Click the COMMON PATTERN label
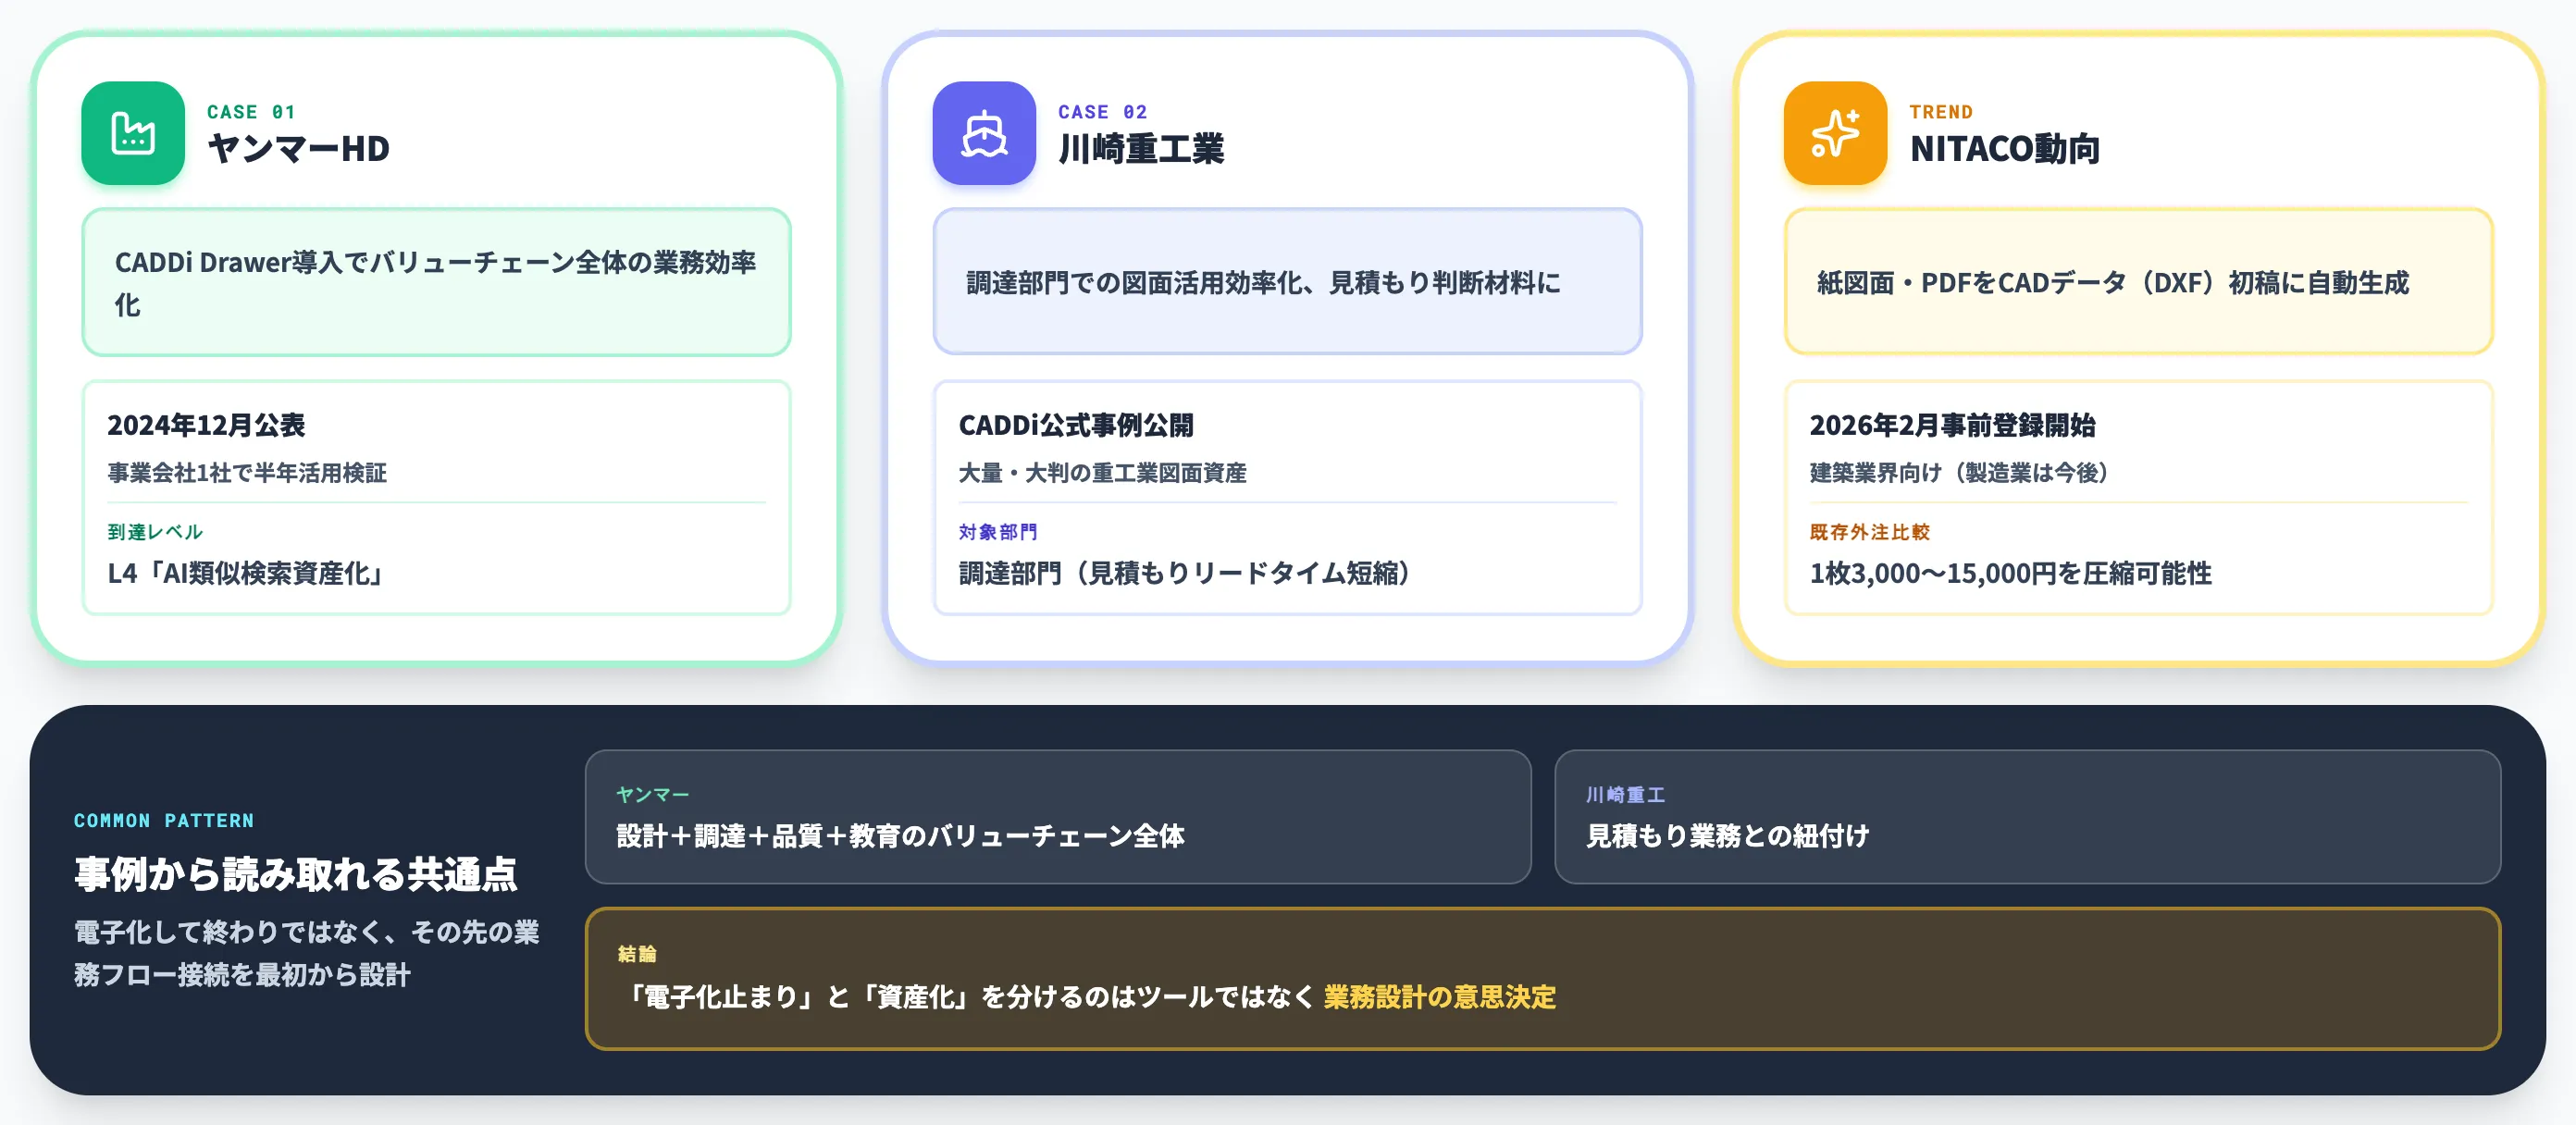This screenshot has height=1125, width=2576. 164,821
